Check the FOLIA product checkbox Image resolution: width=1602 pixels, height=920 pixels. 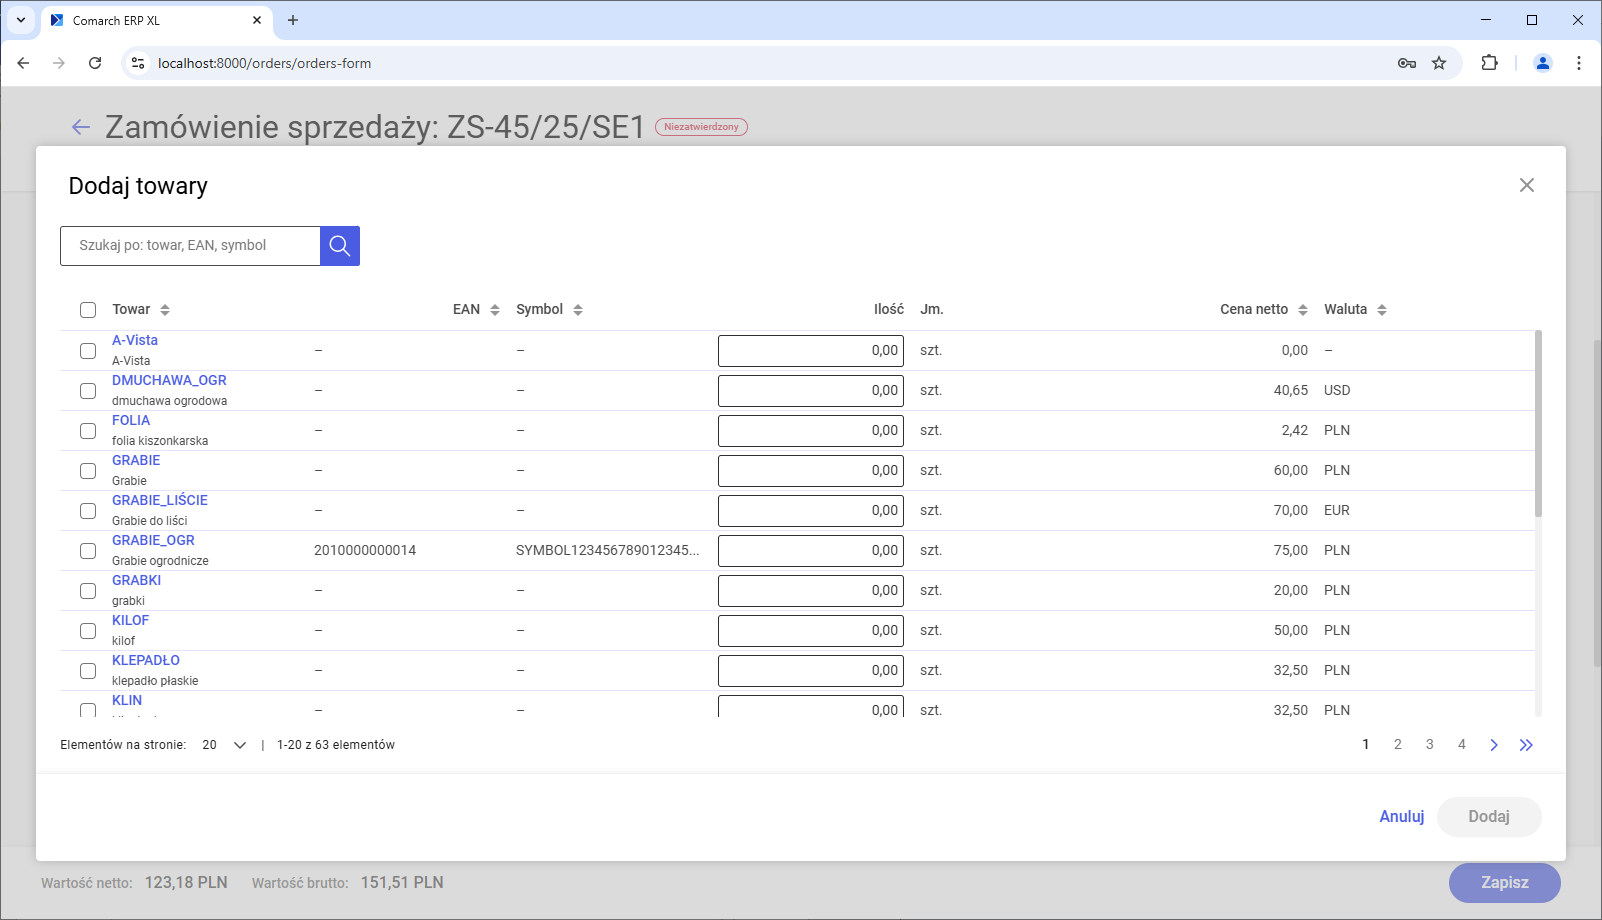point(88,431)
